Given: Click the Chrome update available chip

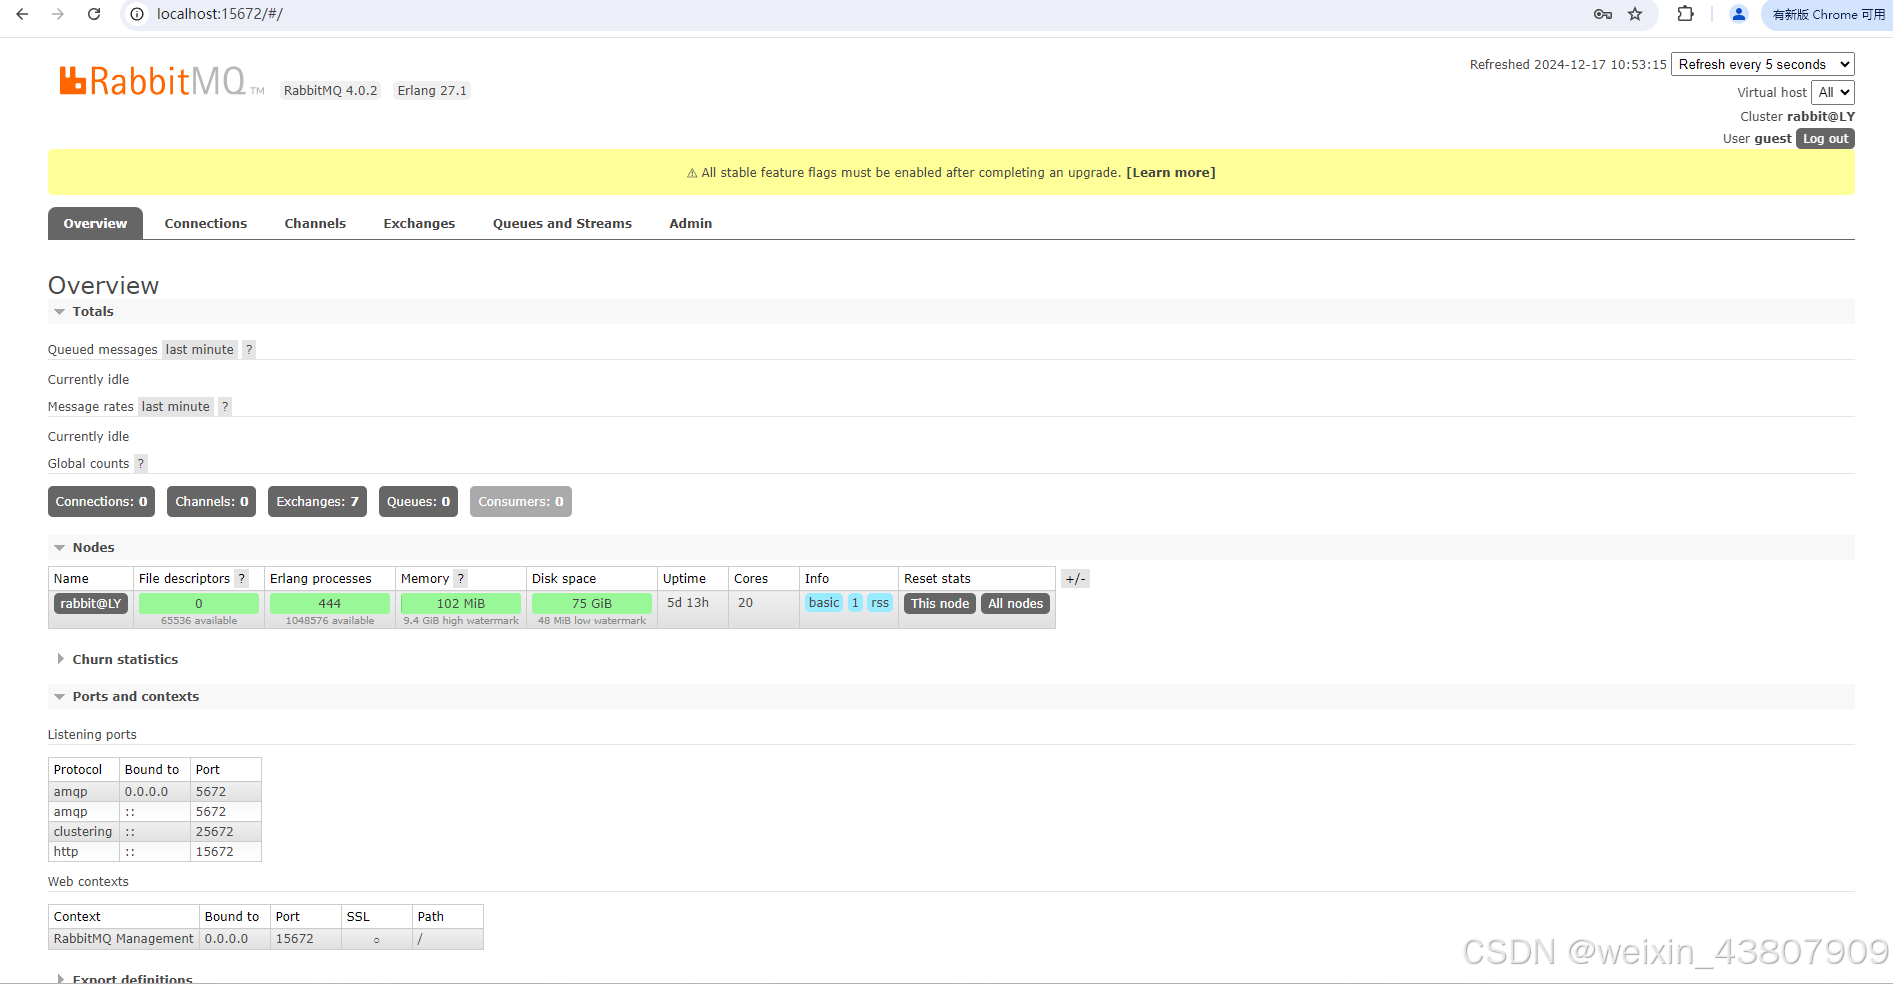Looking at the screenshot, I should (1828, 14).
